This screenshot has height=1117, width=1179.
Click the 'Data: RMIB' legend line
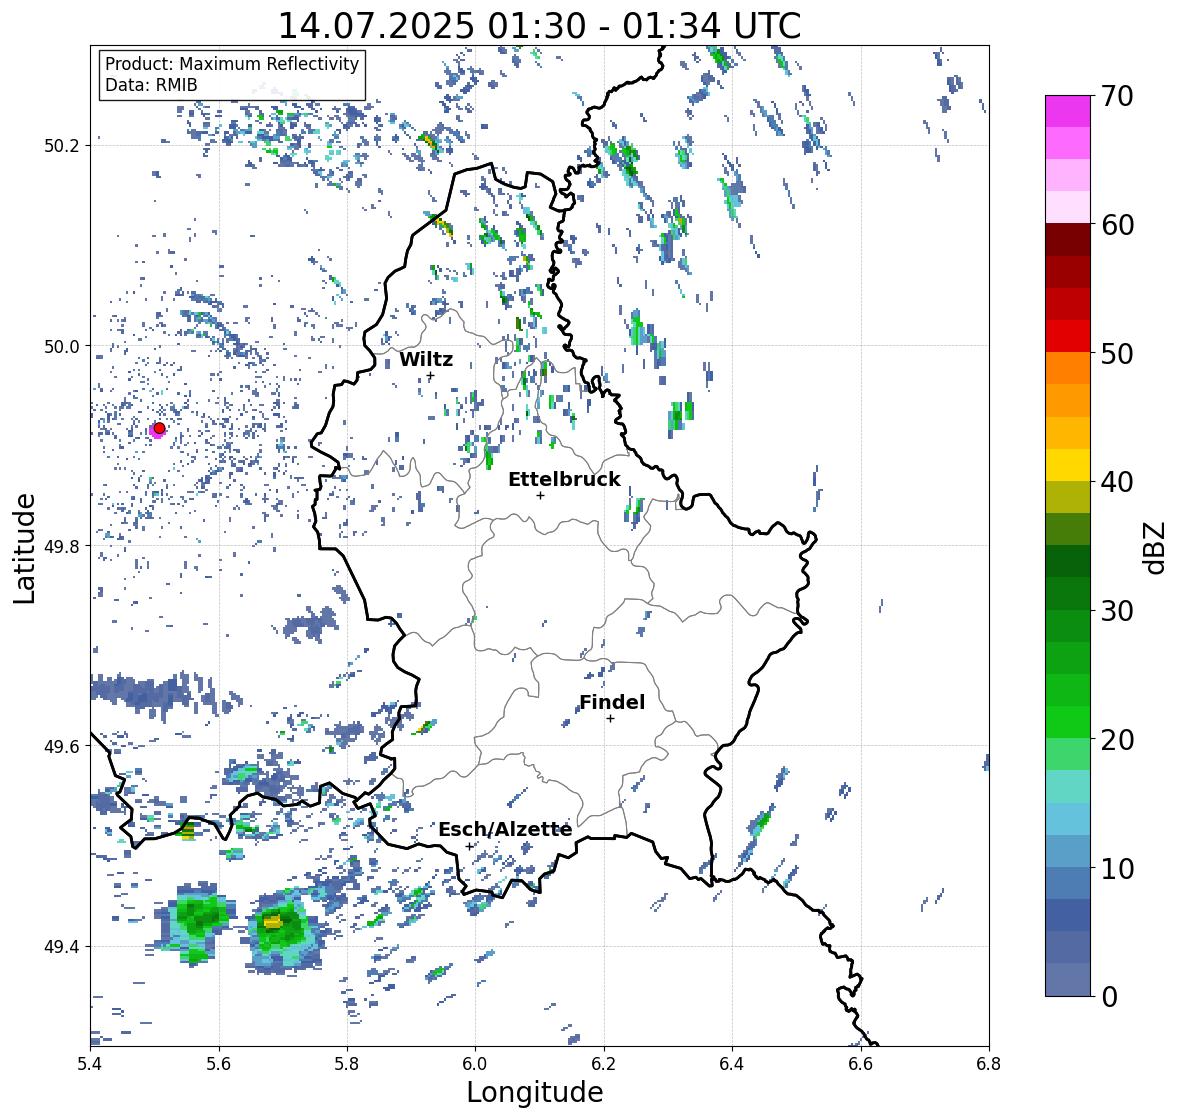tap(151, 85)
